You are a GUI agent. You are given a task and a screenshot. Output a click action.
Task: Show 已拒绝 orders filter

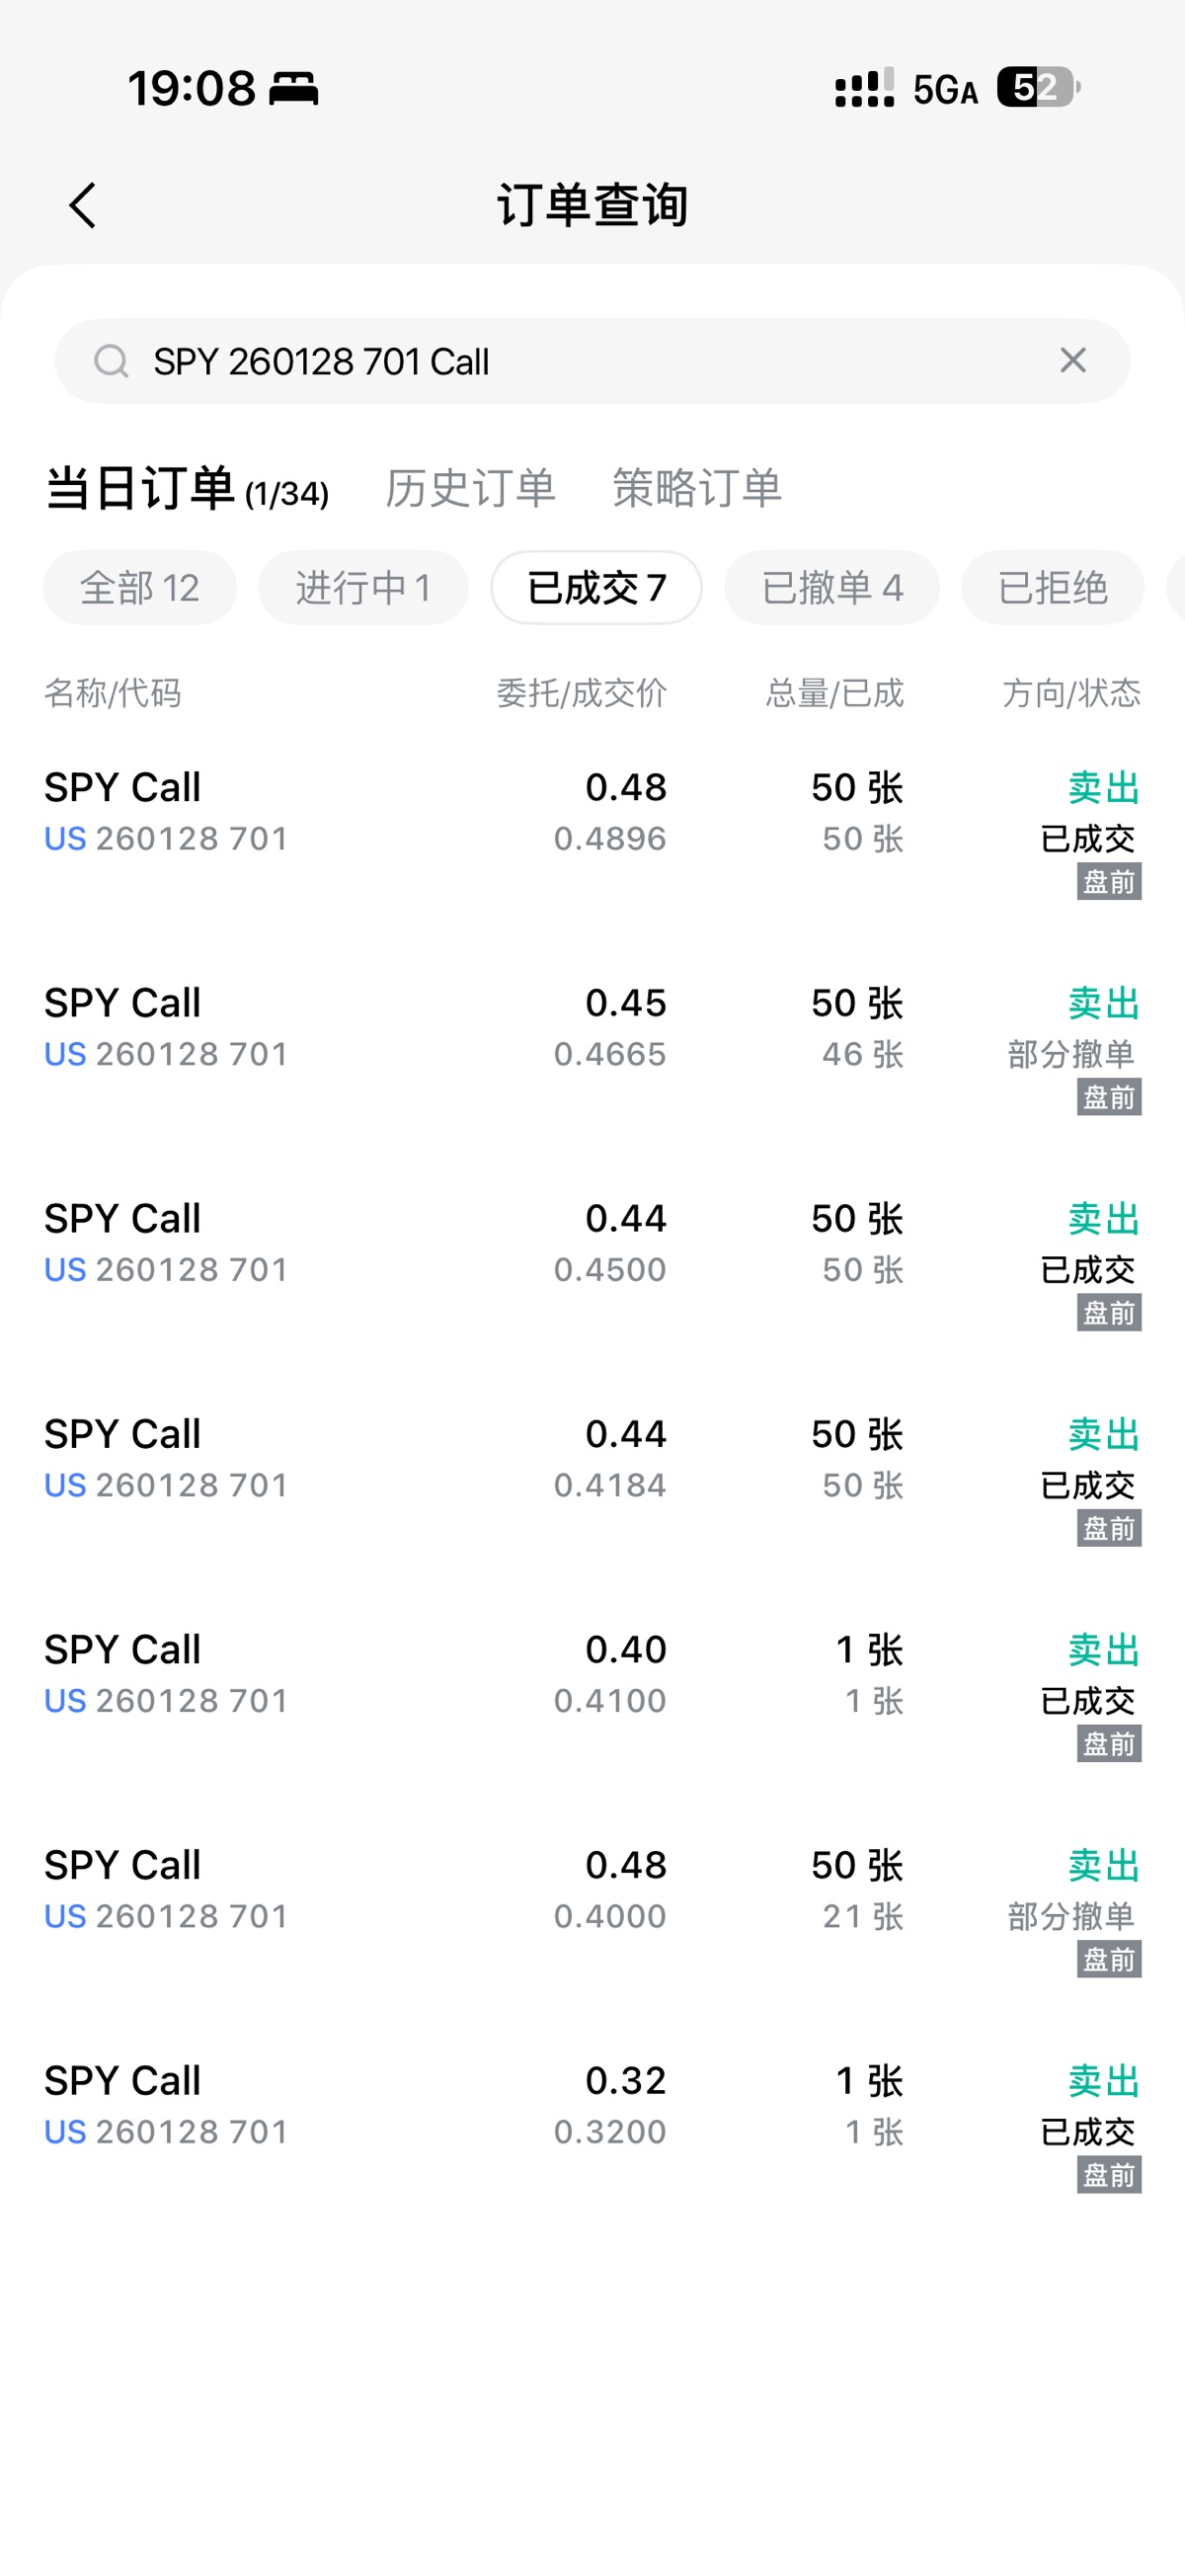point(1052,588)
